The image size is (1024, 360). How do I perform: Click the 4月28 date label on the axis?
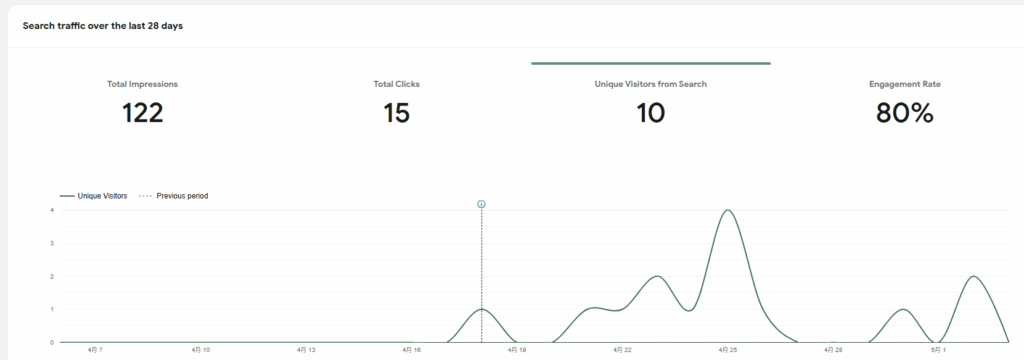[833, 350]
